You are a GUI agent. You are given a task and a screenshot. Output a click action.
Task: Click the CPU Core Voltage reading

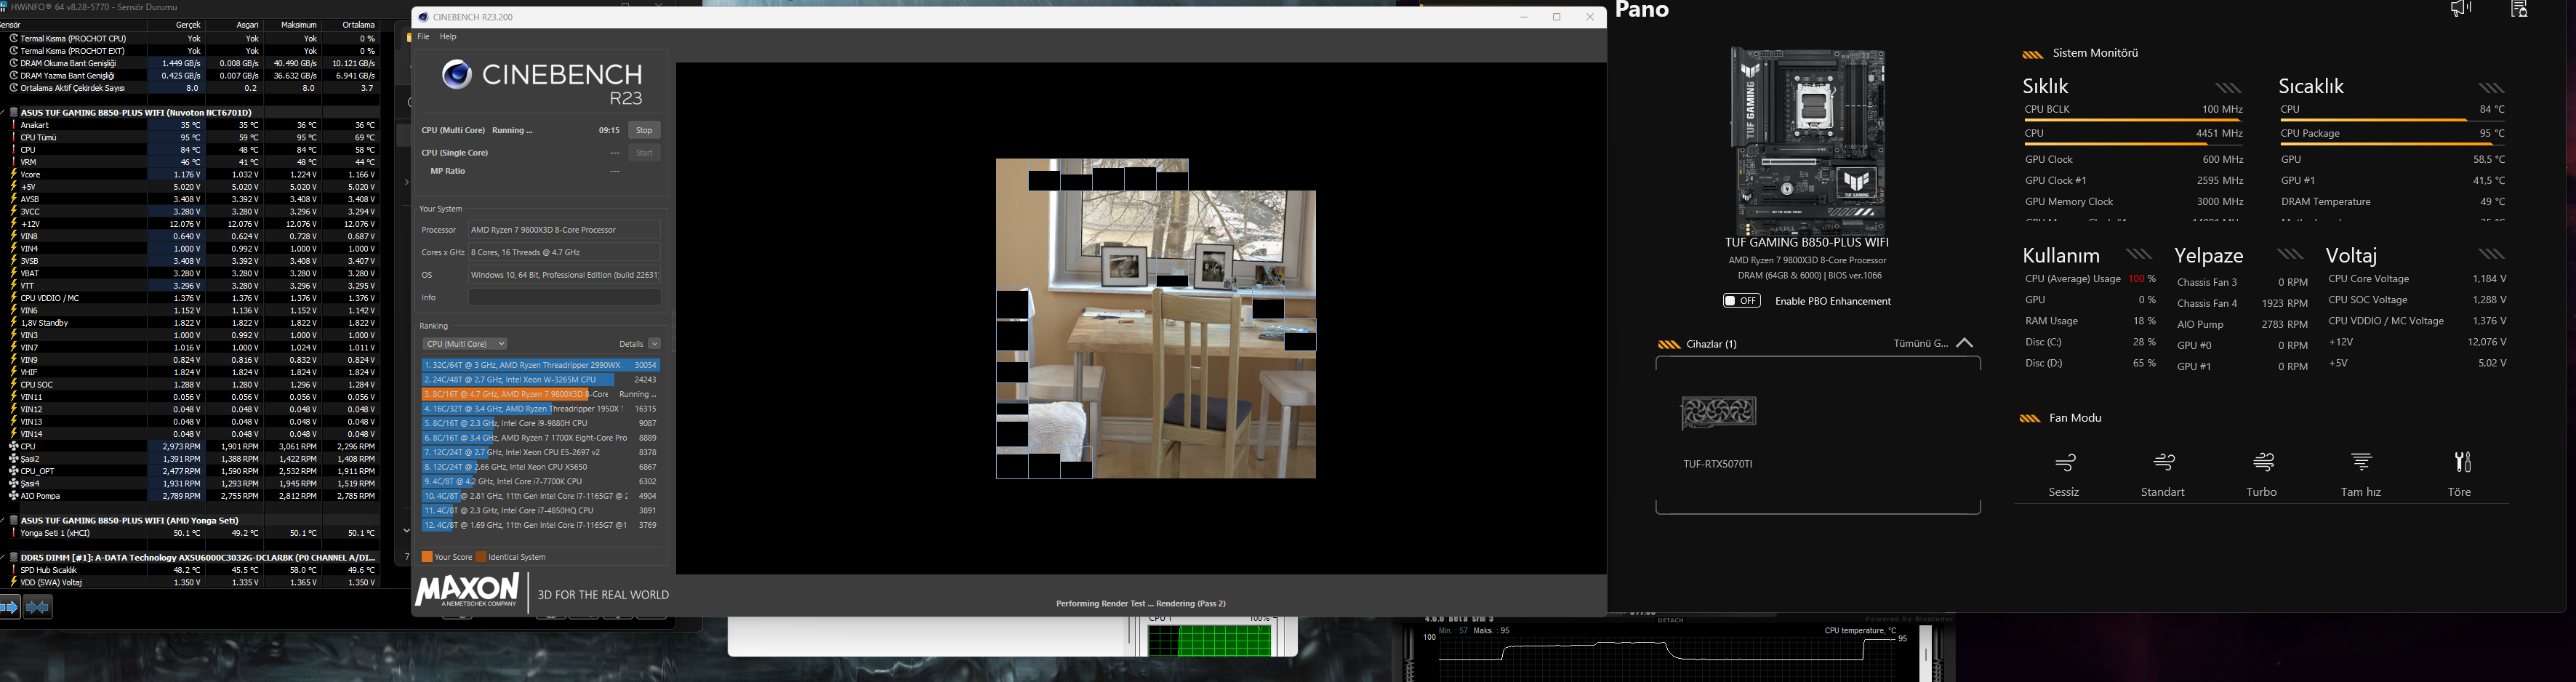pos(2417,279)
